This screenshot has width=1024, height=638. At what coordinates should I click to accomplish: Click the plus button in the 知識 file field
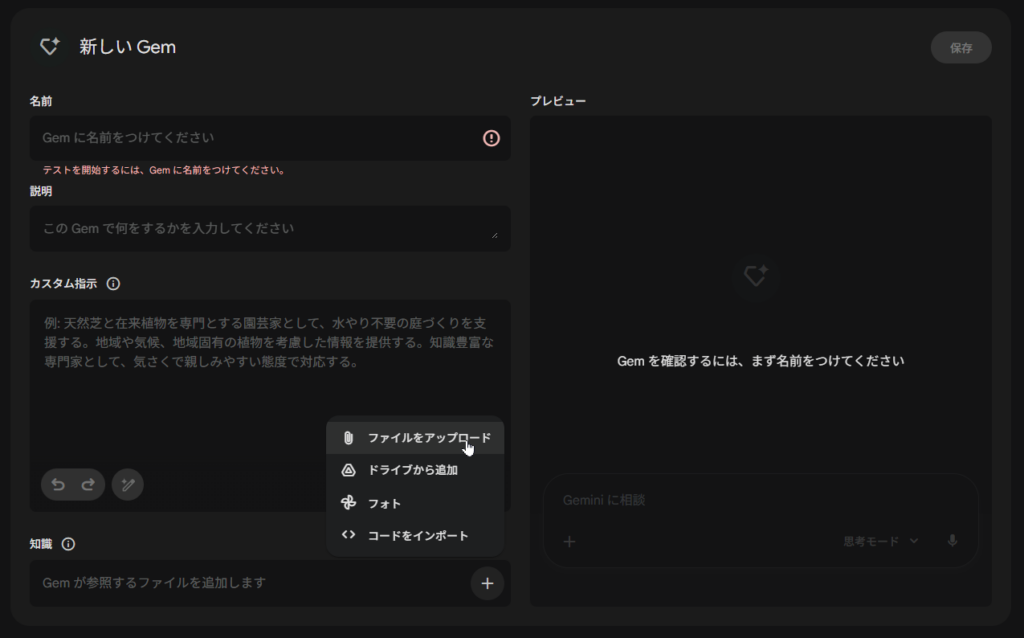pos(487,583)
